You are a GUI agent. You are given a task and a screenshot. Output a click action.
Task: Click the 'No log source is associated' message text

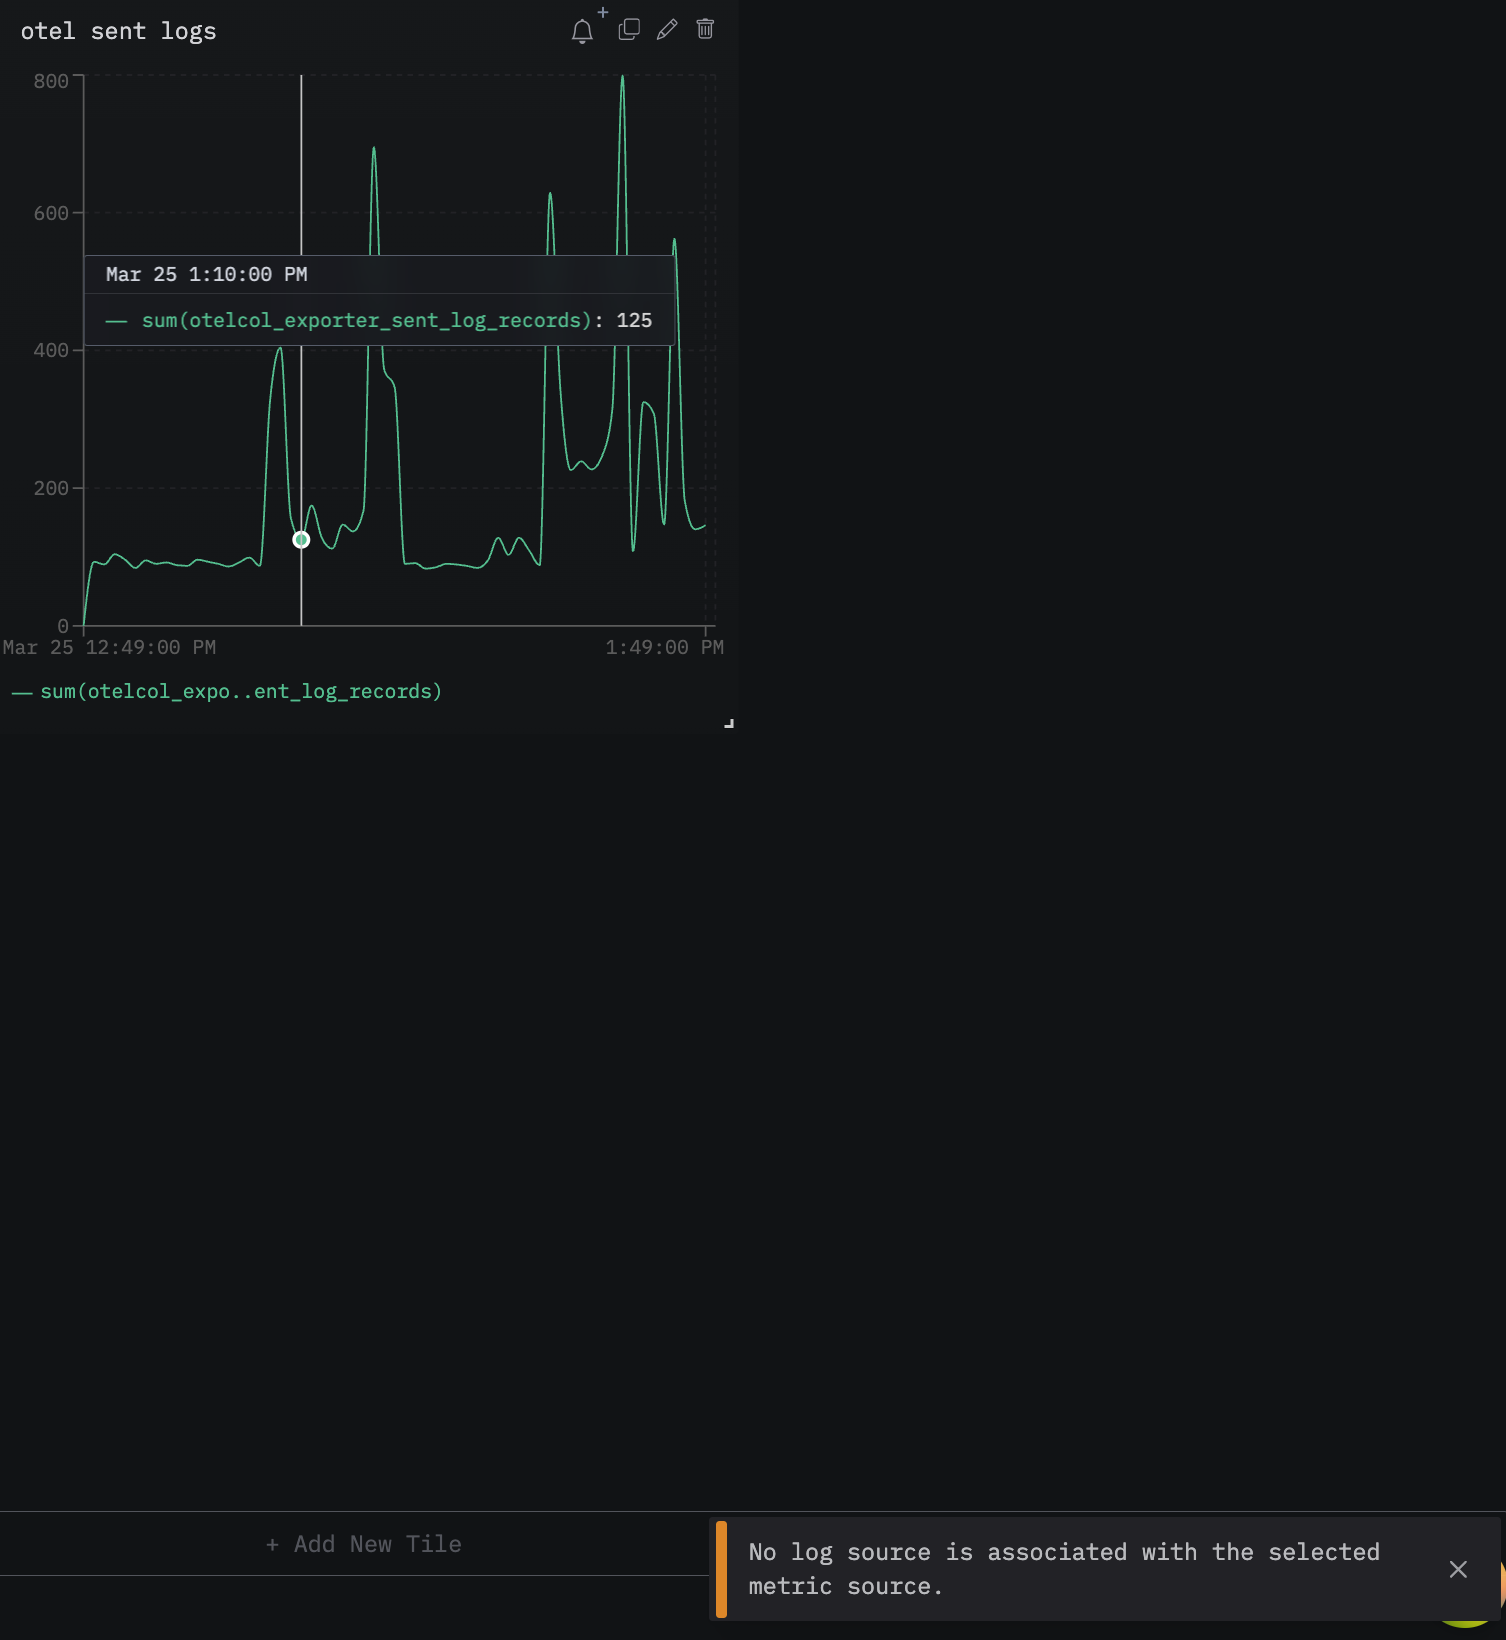pyautogui.click(x=1064, y=1569)
